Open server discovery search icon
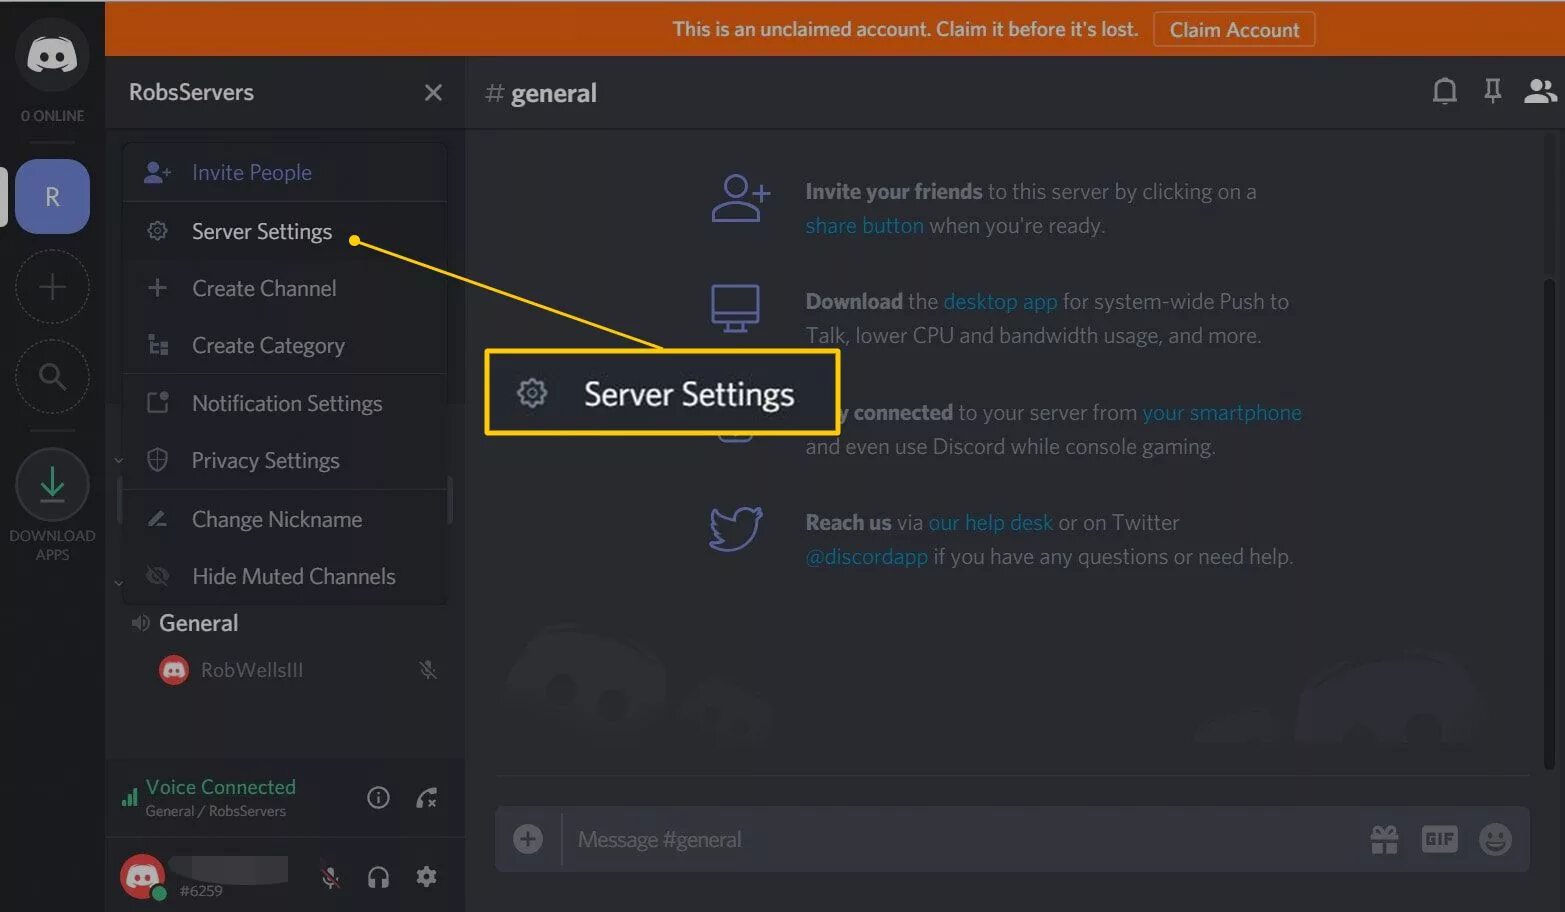 (52, 377)
